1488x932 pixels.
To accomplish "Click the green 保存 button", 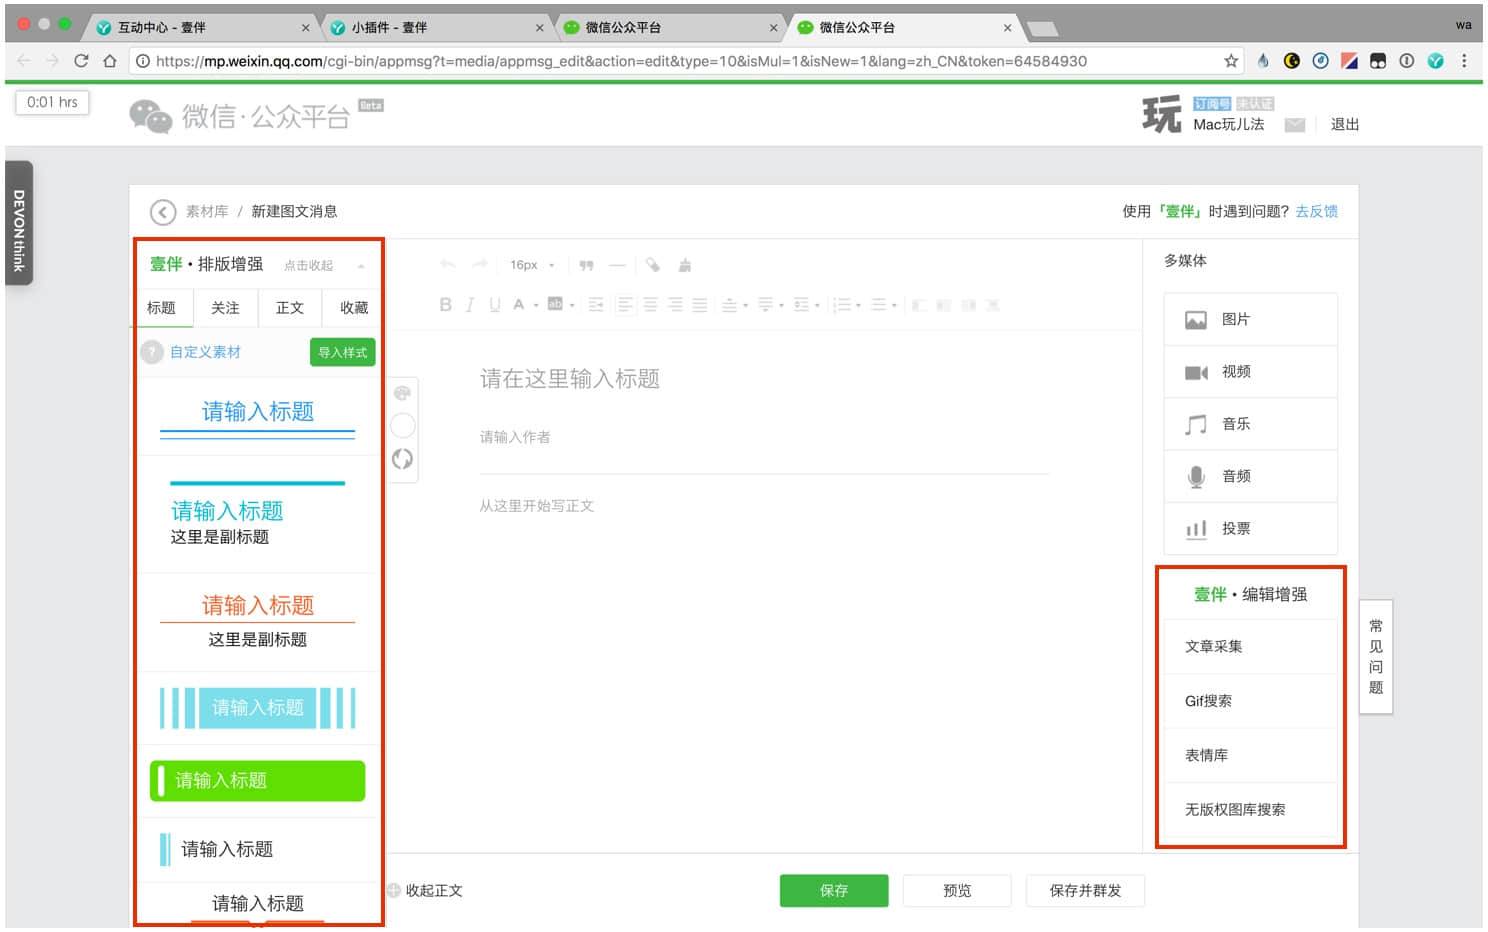I will [834, 891].
